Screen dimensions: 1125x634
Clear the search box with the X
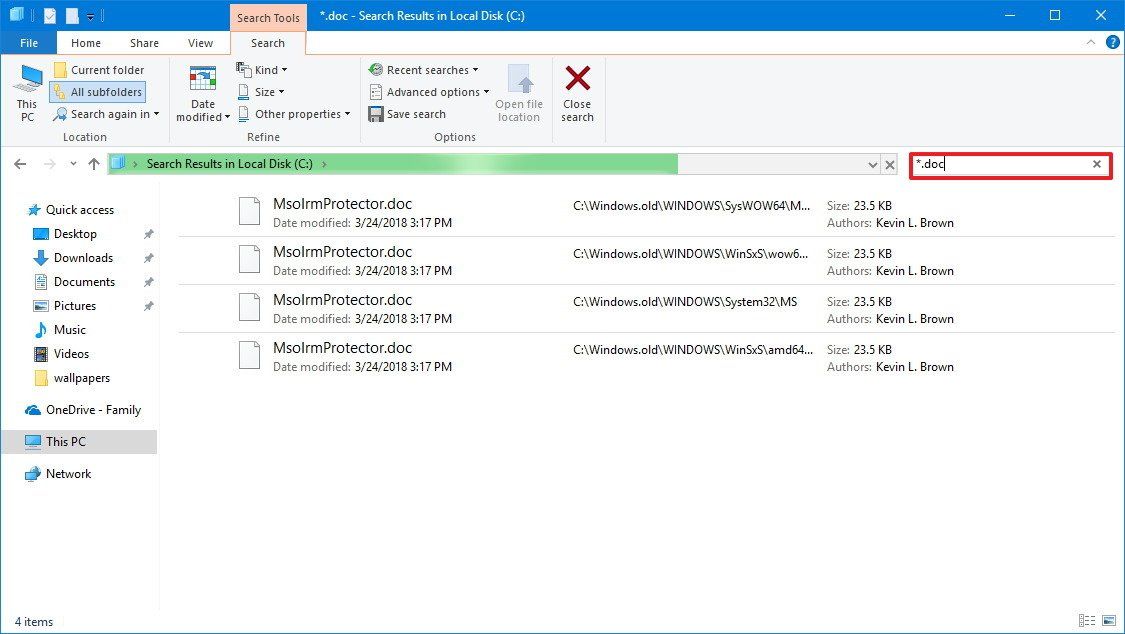(x=1096, y=164)
